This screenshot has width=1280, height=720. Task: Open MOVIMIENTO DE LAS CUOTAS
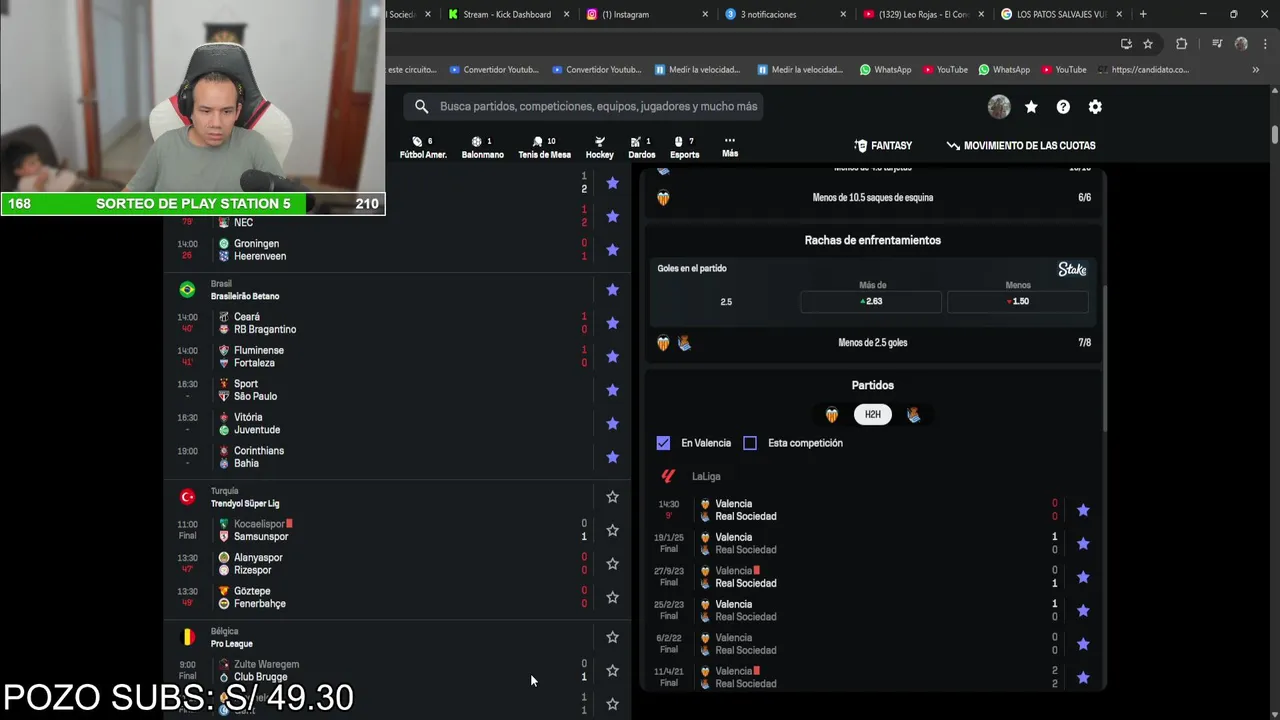1021,146
